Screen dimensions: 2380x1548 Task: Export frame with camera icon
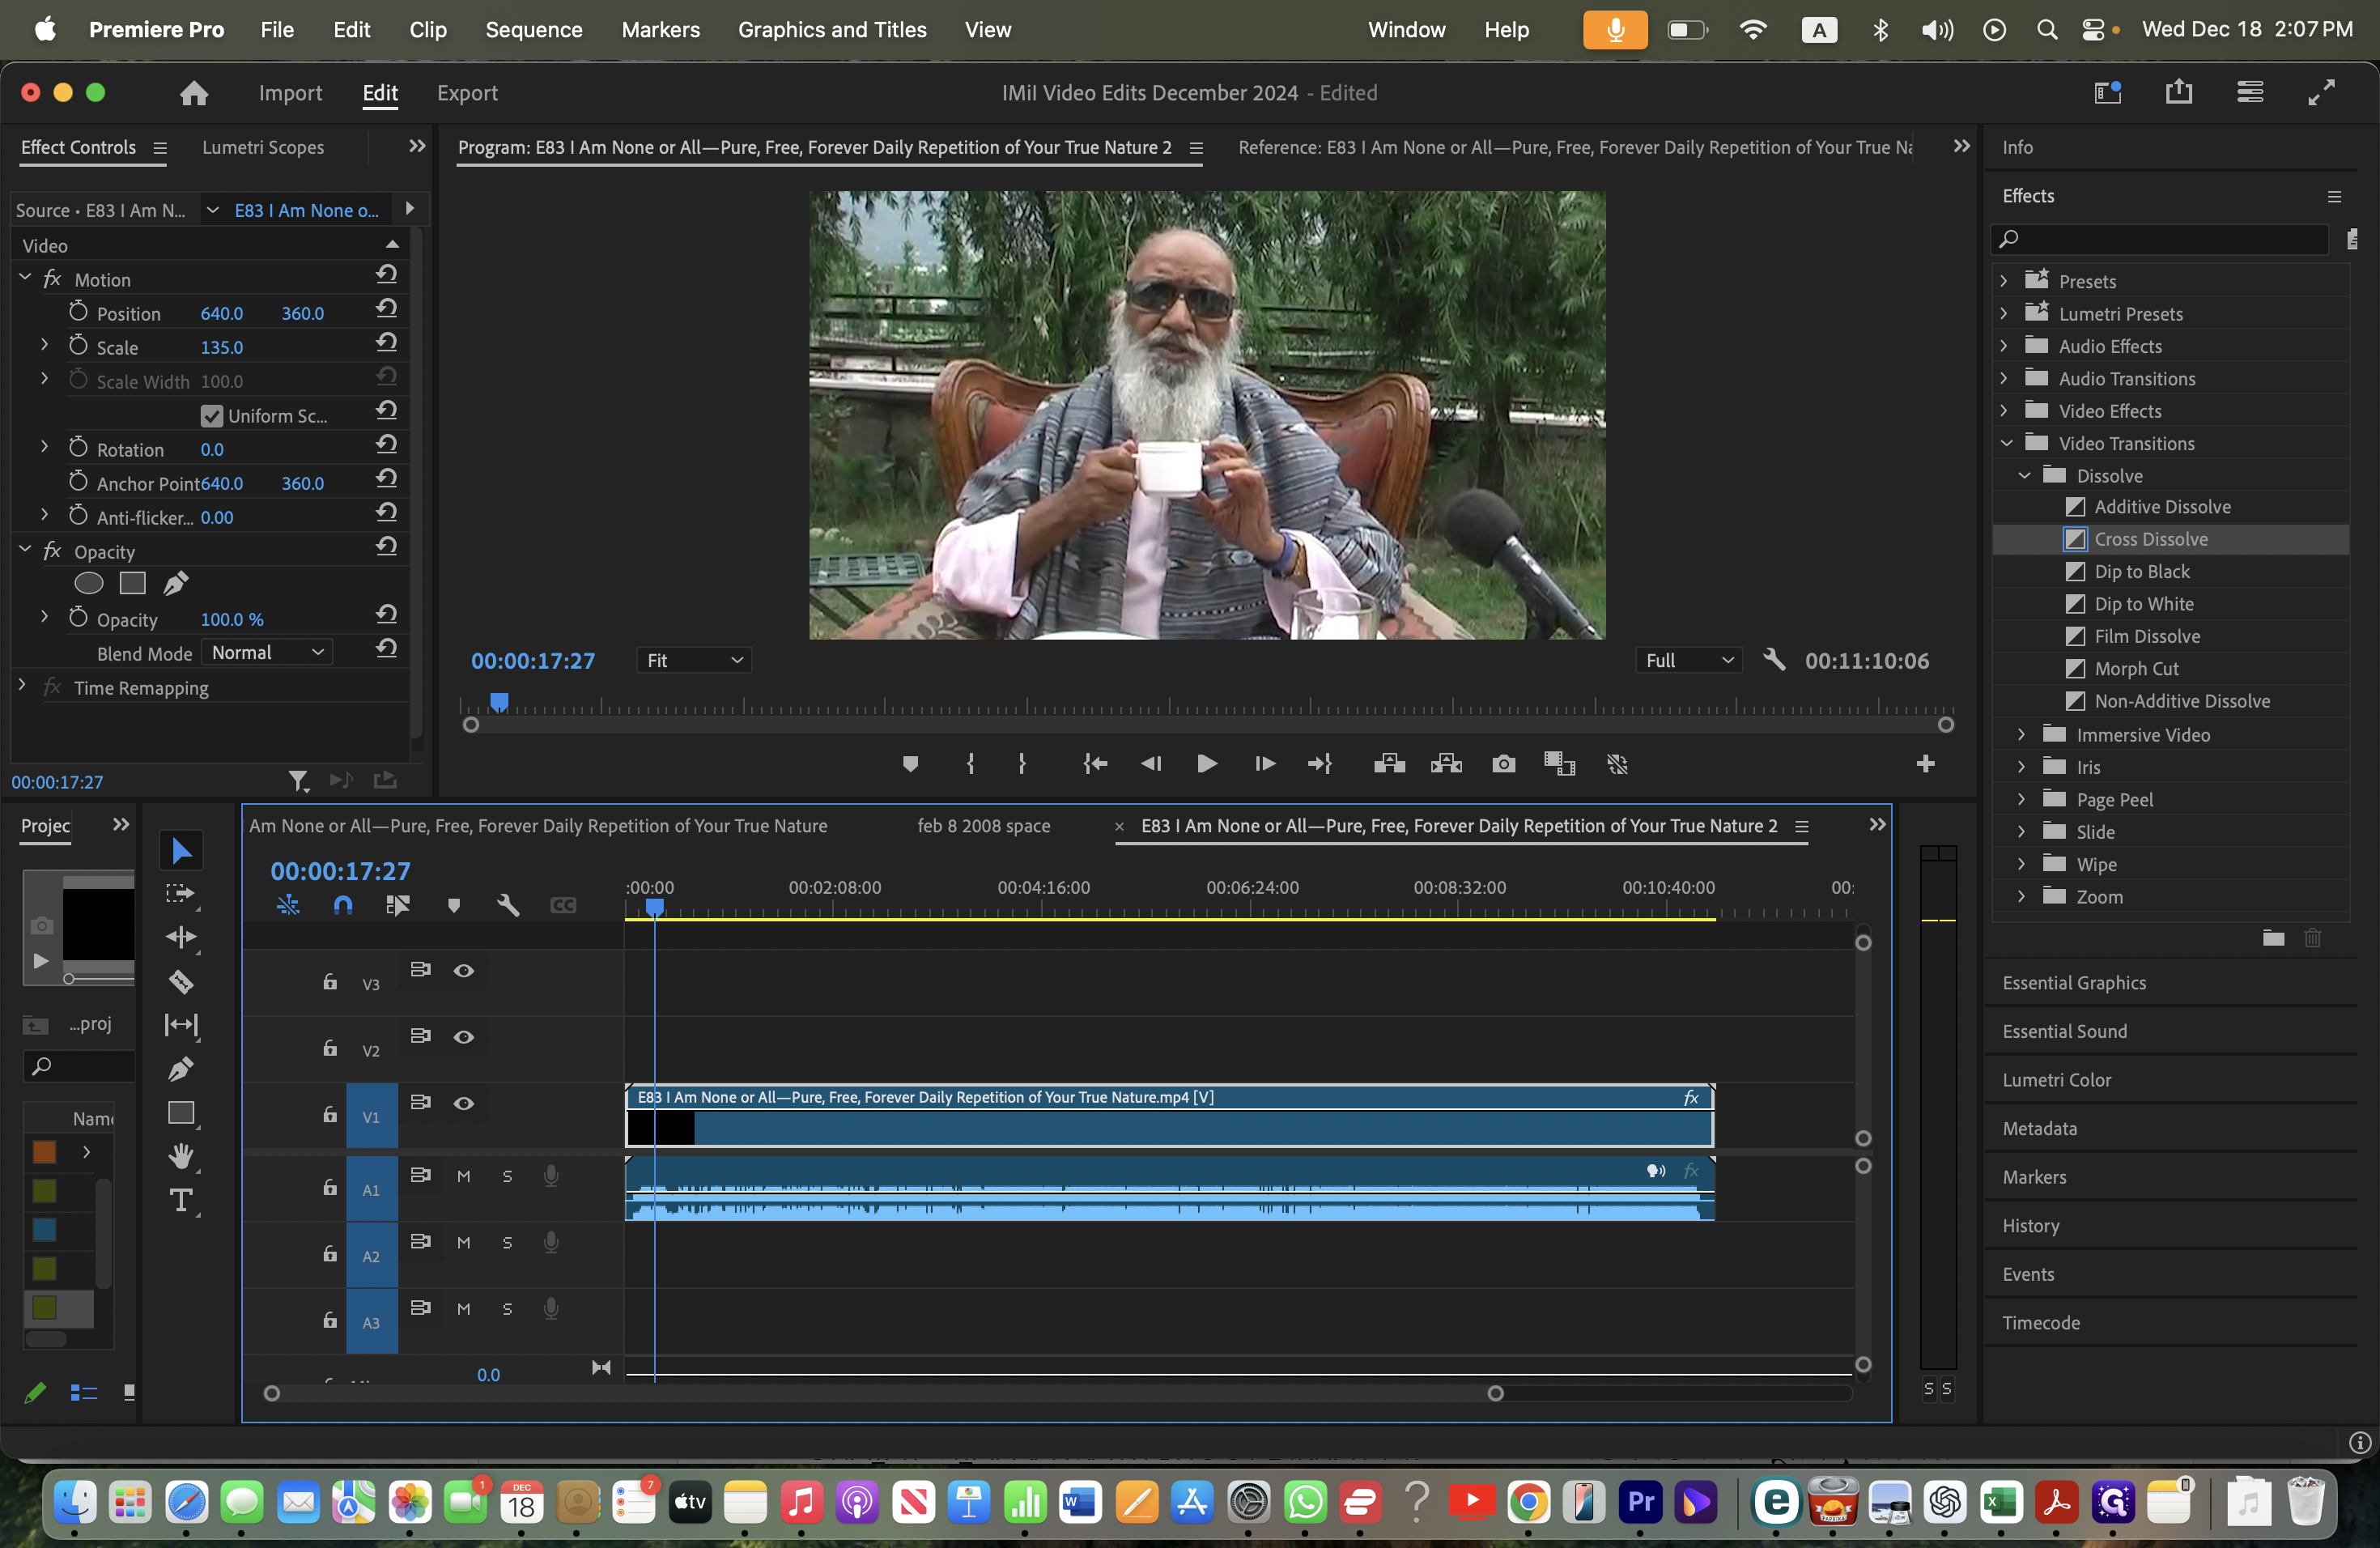(x=1503, y=764)
